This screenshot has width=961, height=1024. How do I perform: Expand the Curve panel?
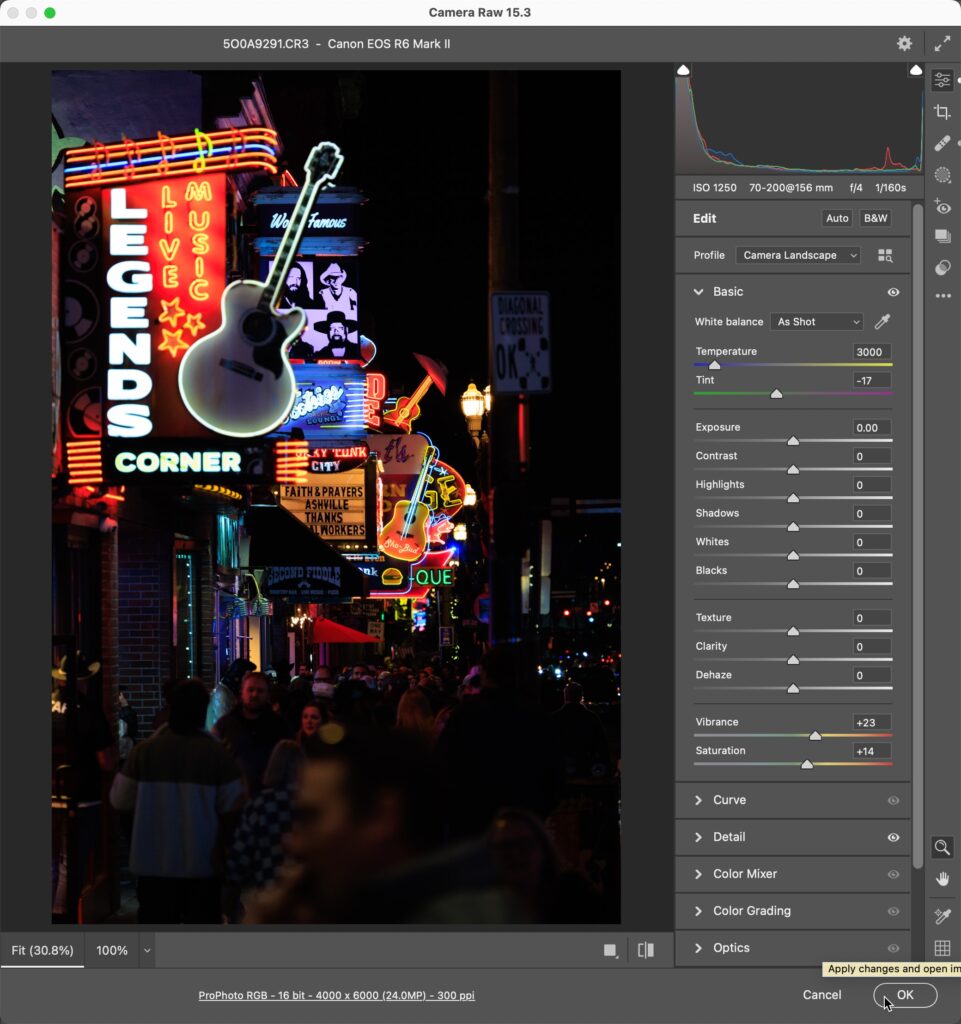[699, 800]
